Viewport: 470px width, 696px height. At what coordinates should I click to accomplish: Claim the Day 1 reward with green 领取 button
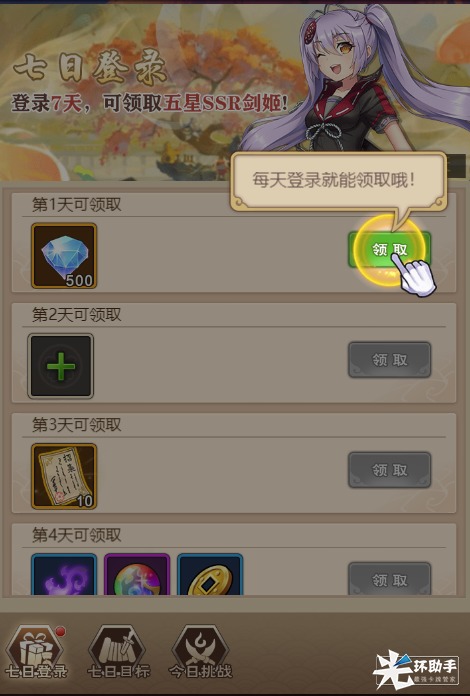point(389,249)
